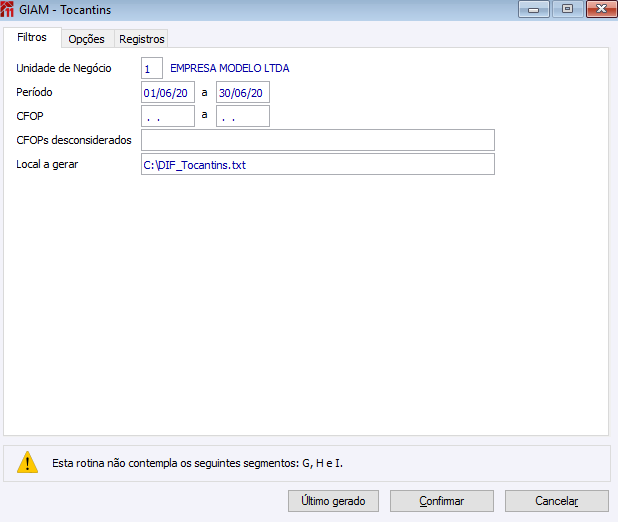Image resolution: width=618 pixels, height=522 pixels.
Task: Click the warning message about segments G, H e I
Action: pos(197,463)
